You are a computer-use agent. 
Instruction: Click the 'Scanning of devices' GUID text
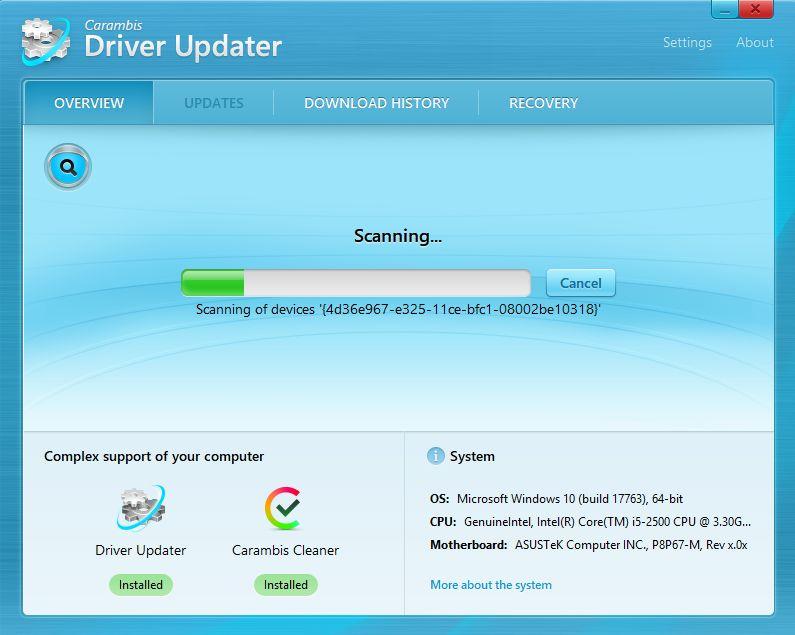(x=398, y=309)
